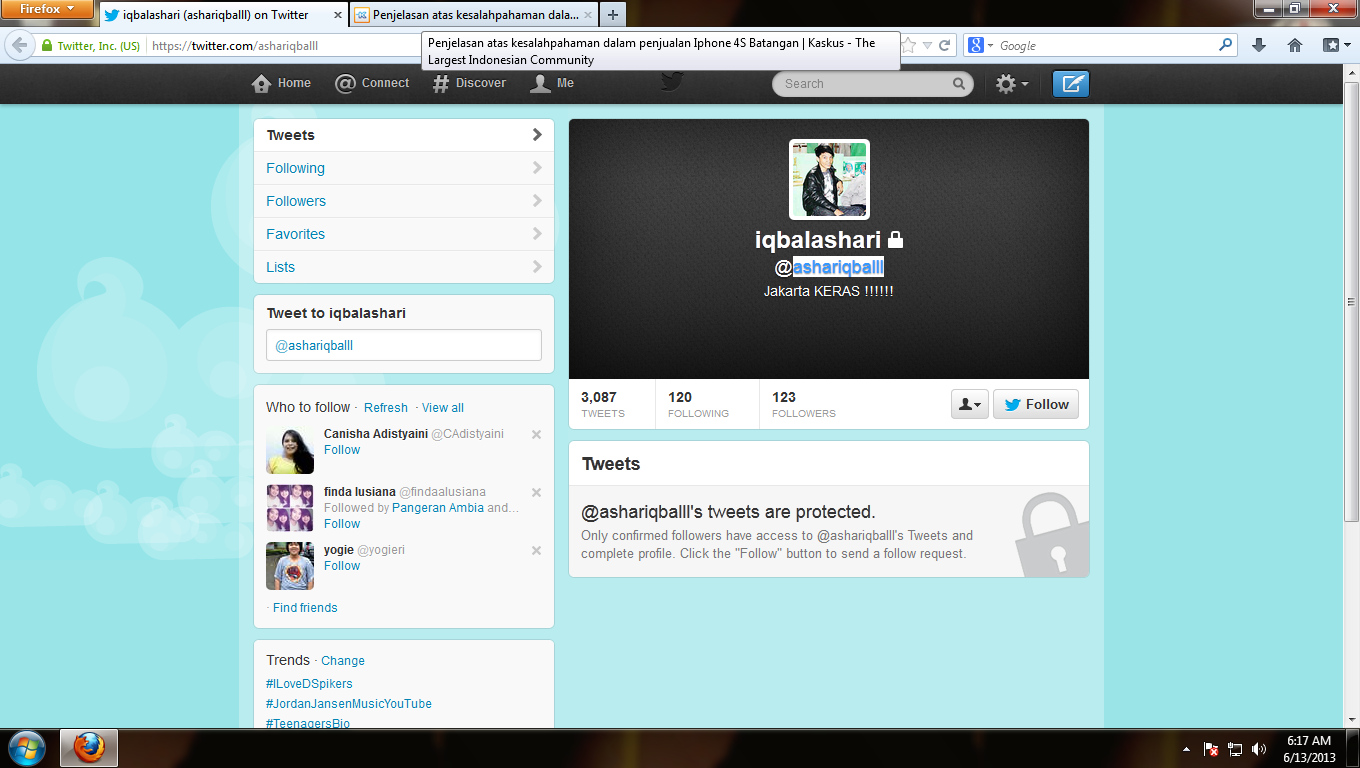Click the Twitter bird logo in navbar
Image resolution: width=1360 pixels, height=768 pixels.
(x=671, y=82)
